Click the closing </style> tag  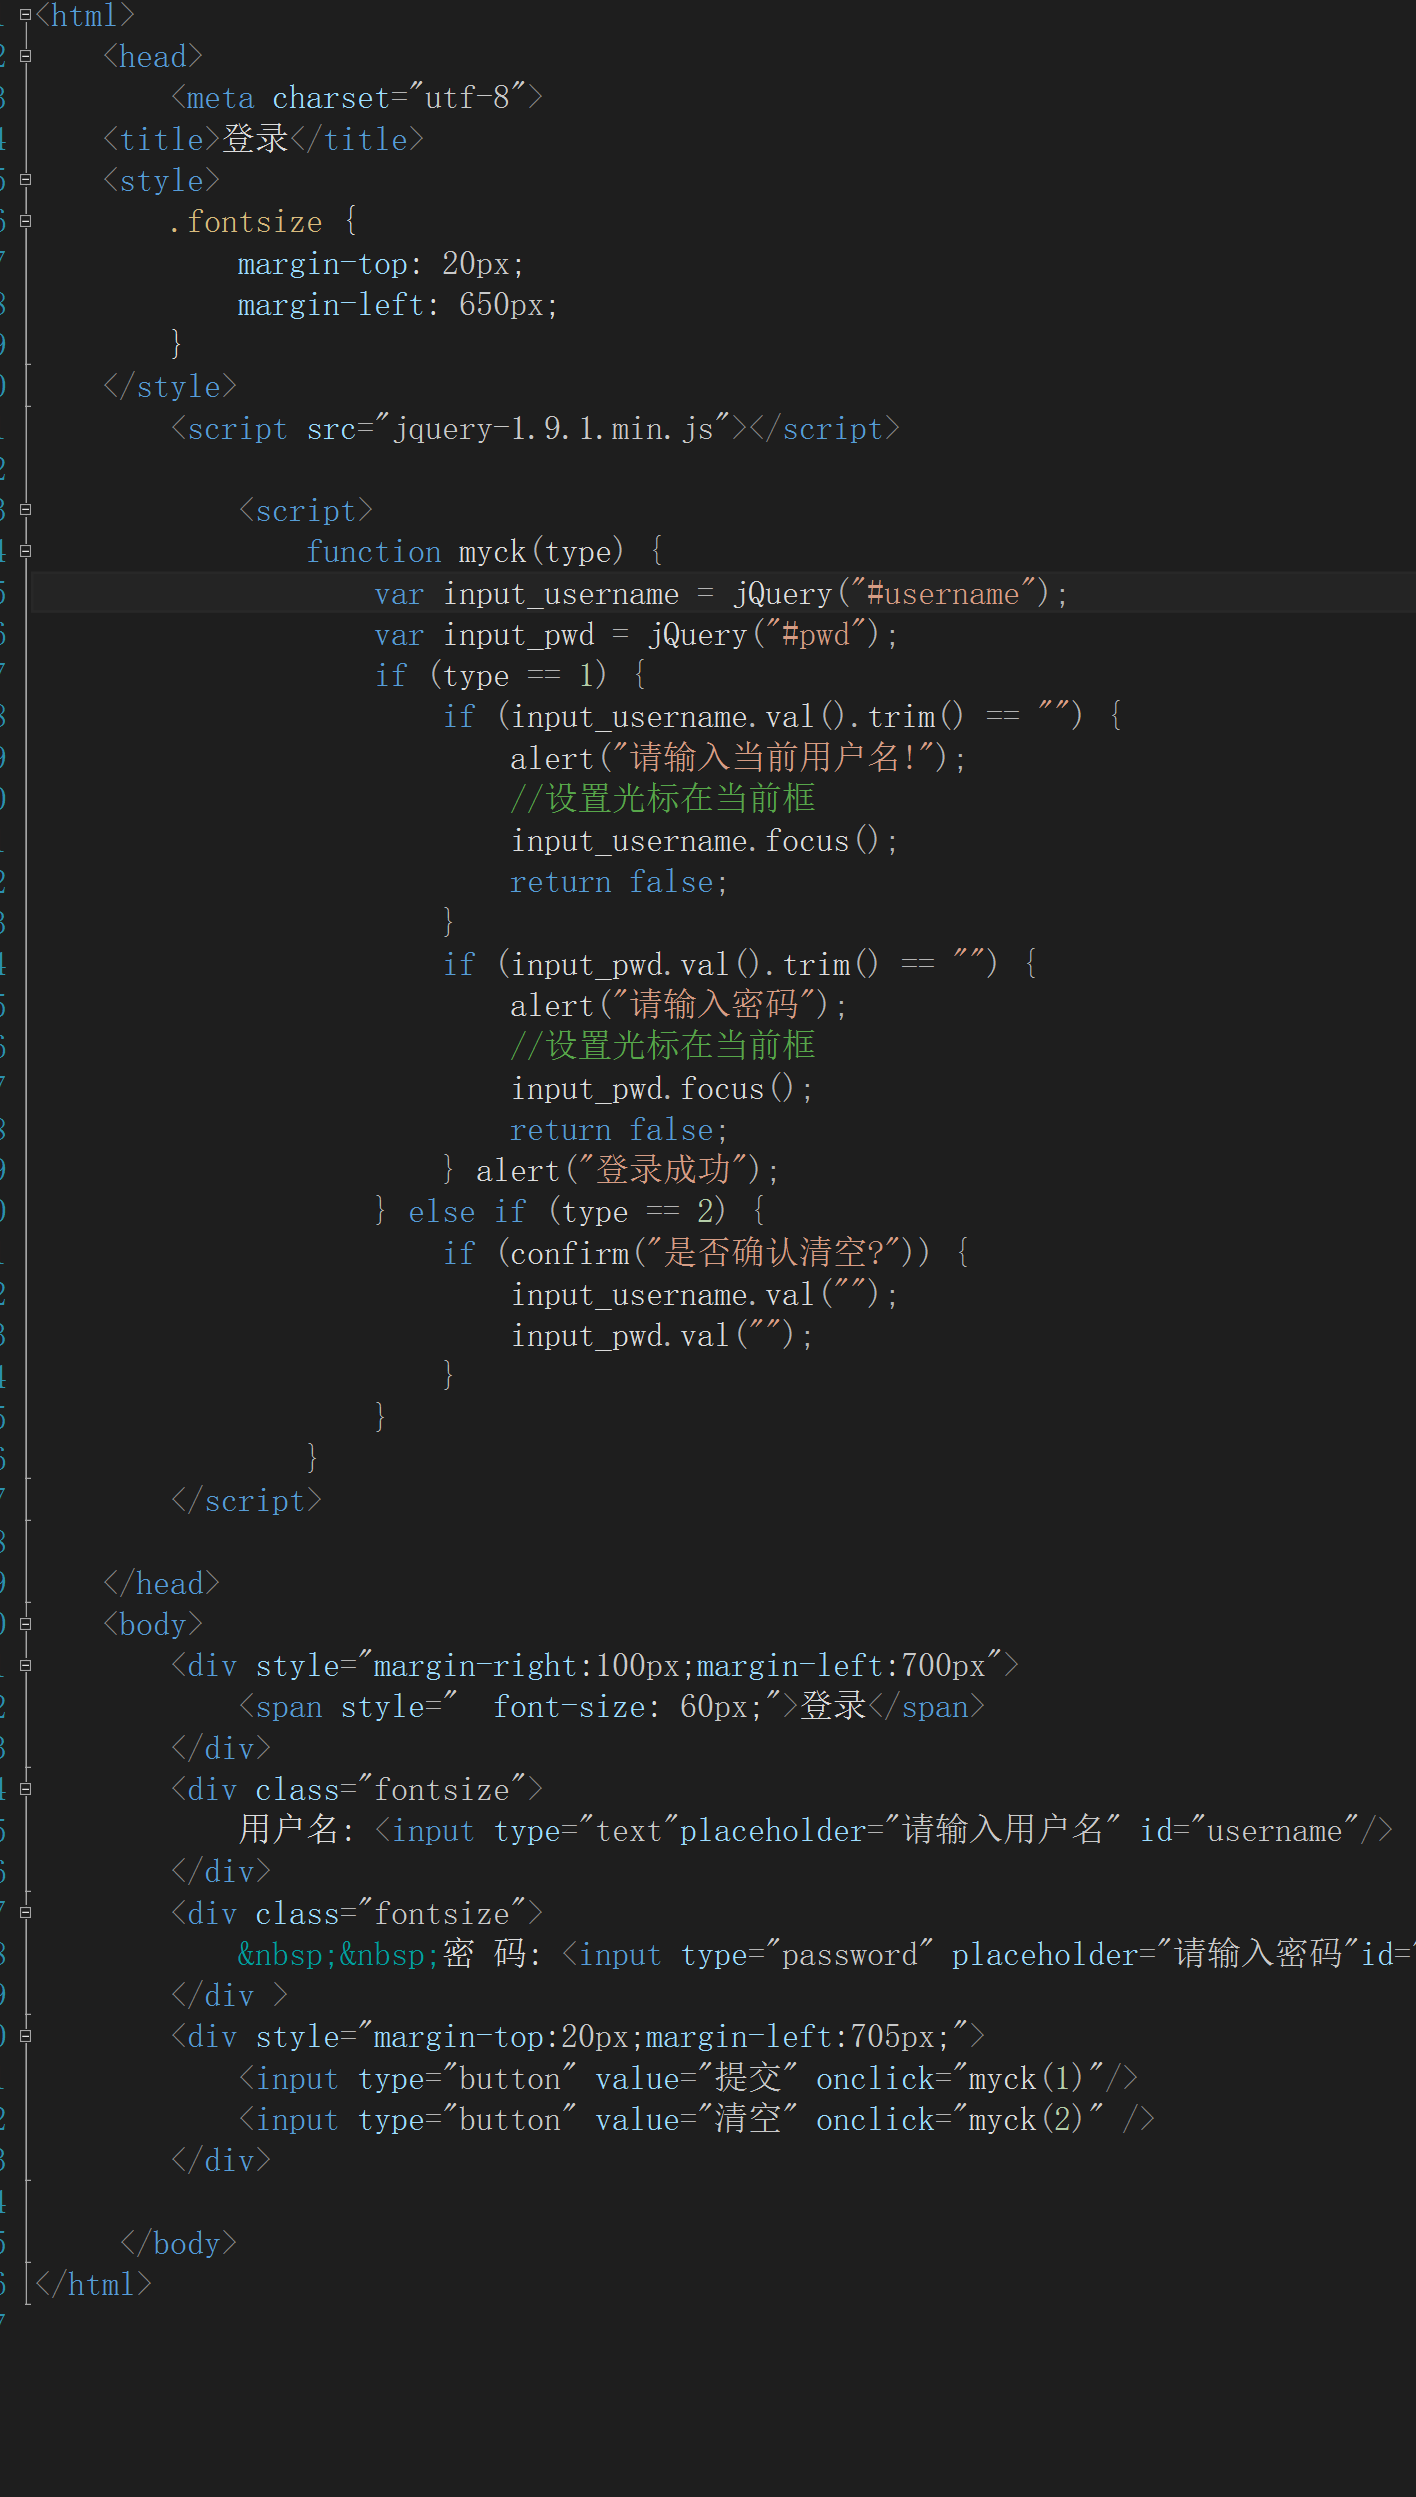(170, 387)
